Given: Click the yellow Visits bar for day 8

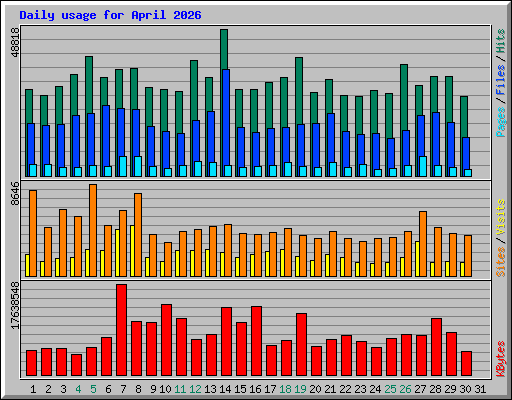Looking at the screenshot, I should click(x=132, y=251).
